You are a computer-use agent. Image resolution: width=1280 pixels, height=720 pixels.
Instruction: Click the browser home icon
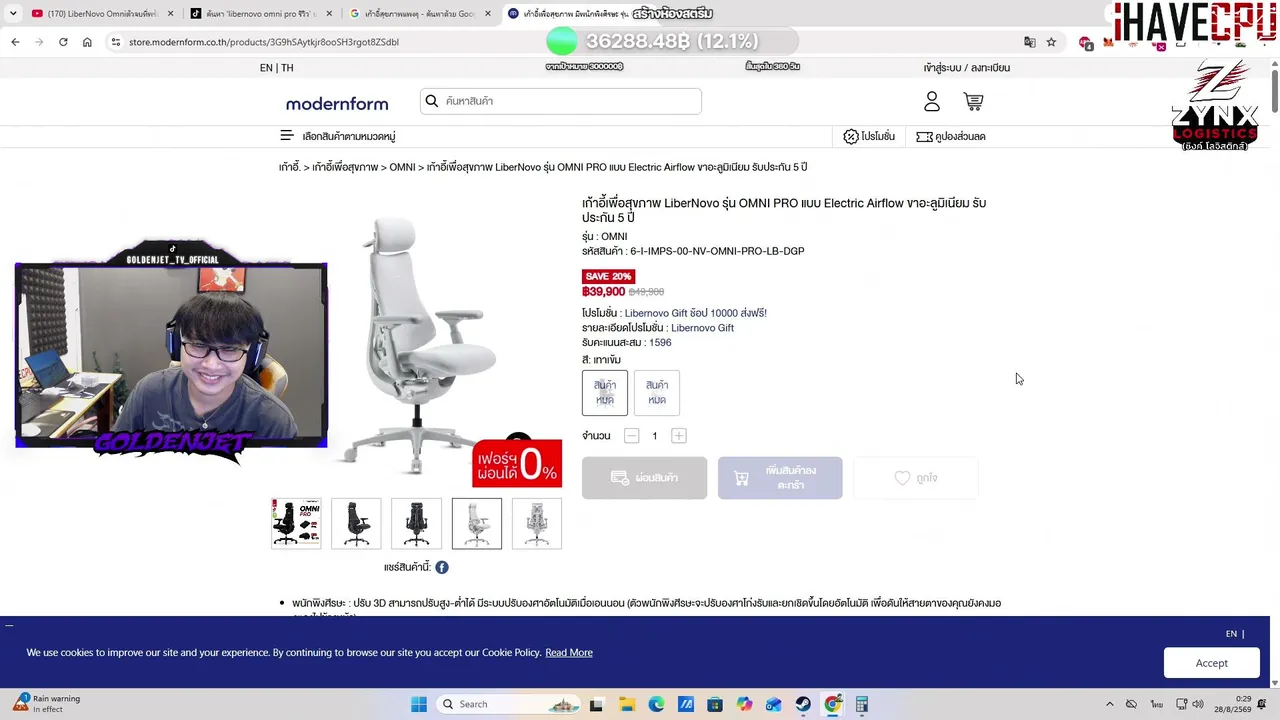coord(87,42)
